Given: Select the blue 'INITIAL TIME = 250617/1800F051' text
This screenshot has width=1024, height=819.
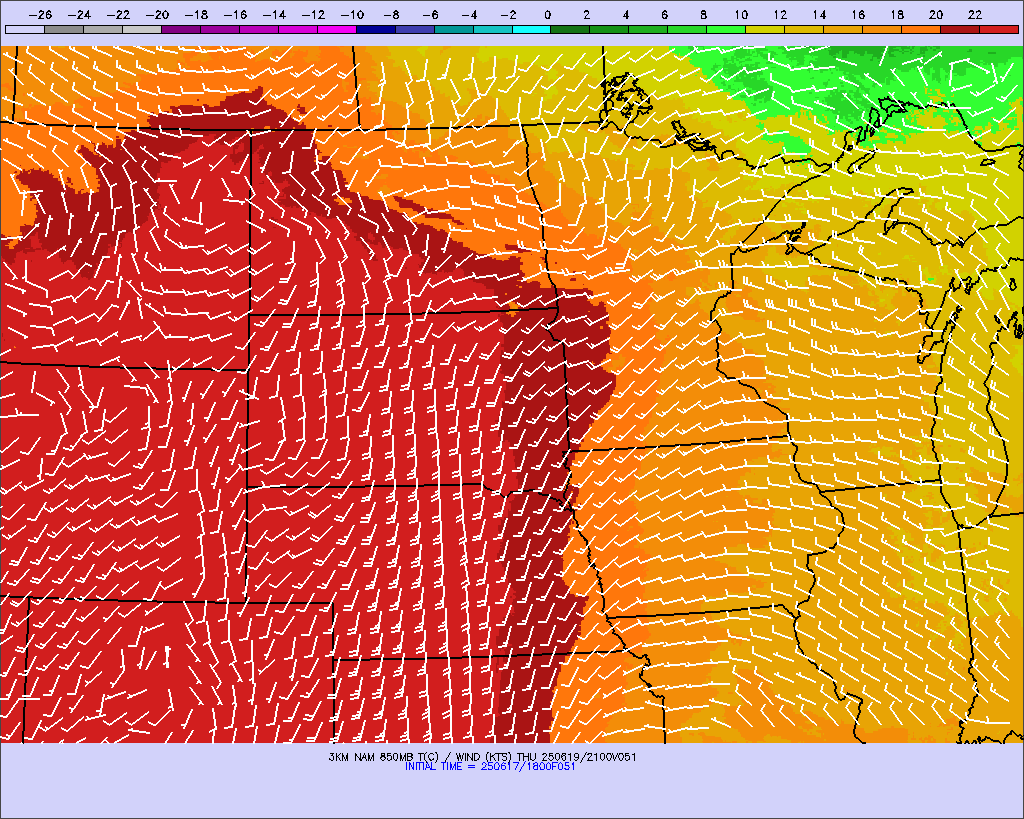Looking at the screenshot, I should tap(490, 766).
